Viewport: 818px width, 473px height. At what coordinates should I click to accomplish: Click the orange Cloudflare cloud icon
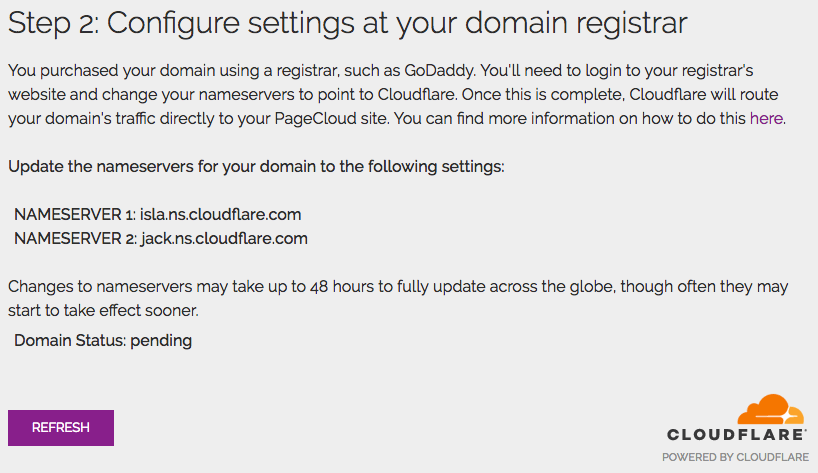click(x=770, y=410)
